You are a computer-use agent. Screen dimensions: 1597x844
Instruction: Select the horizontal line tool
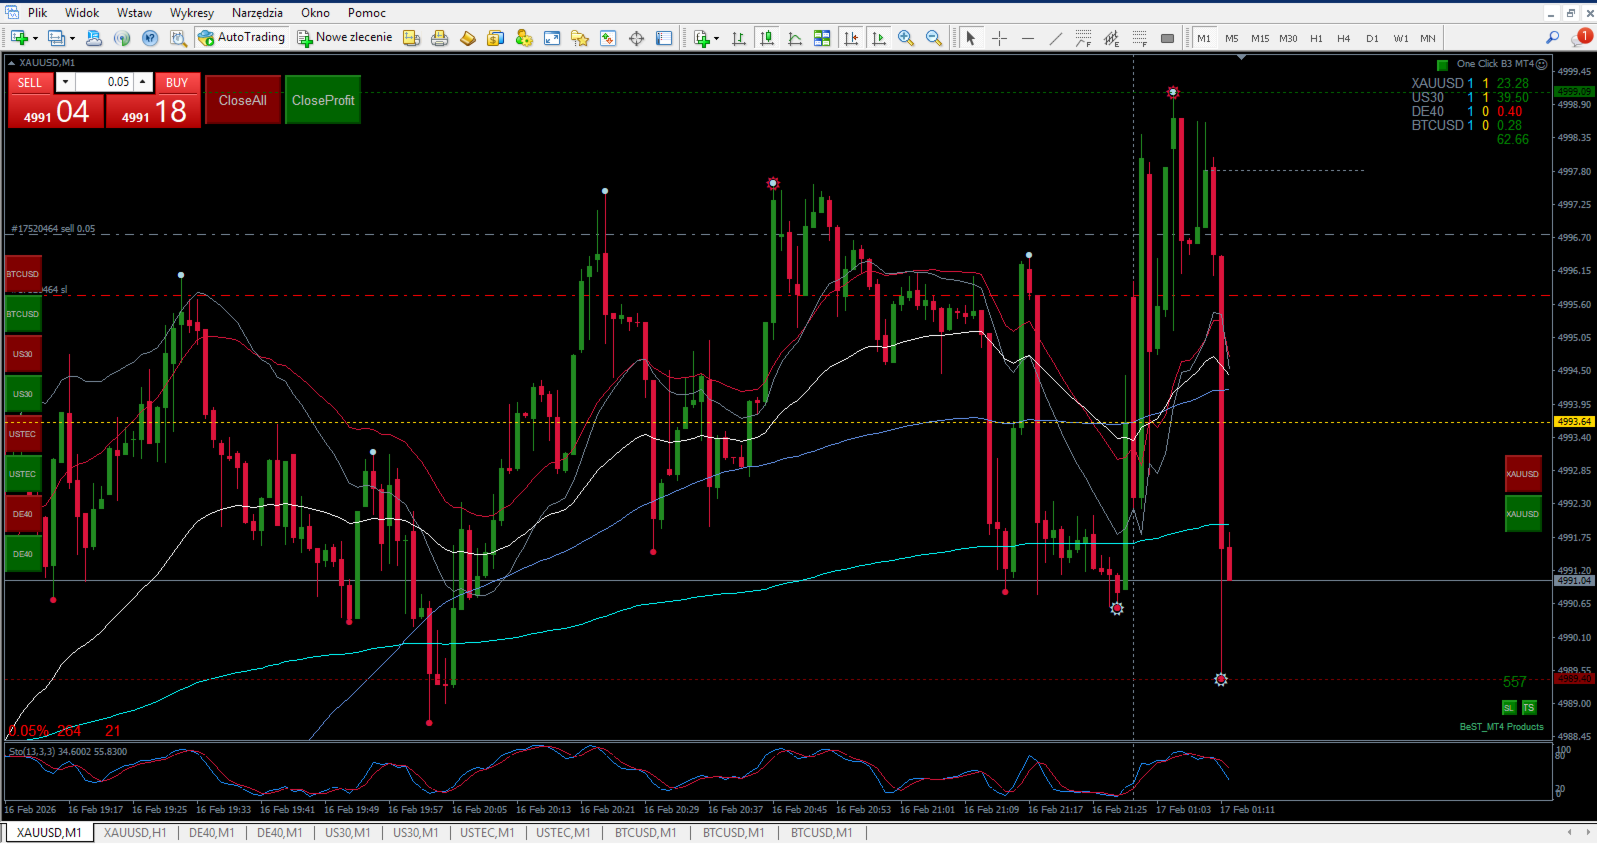(x=1028, y=38)
